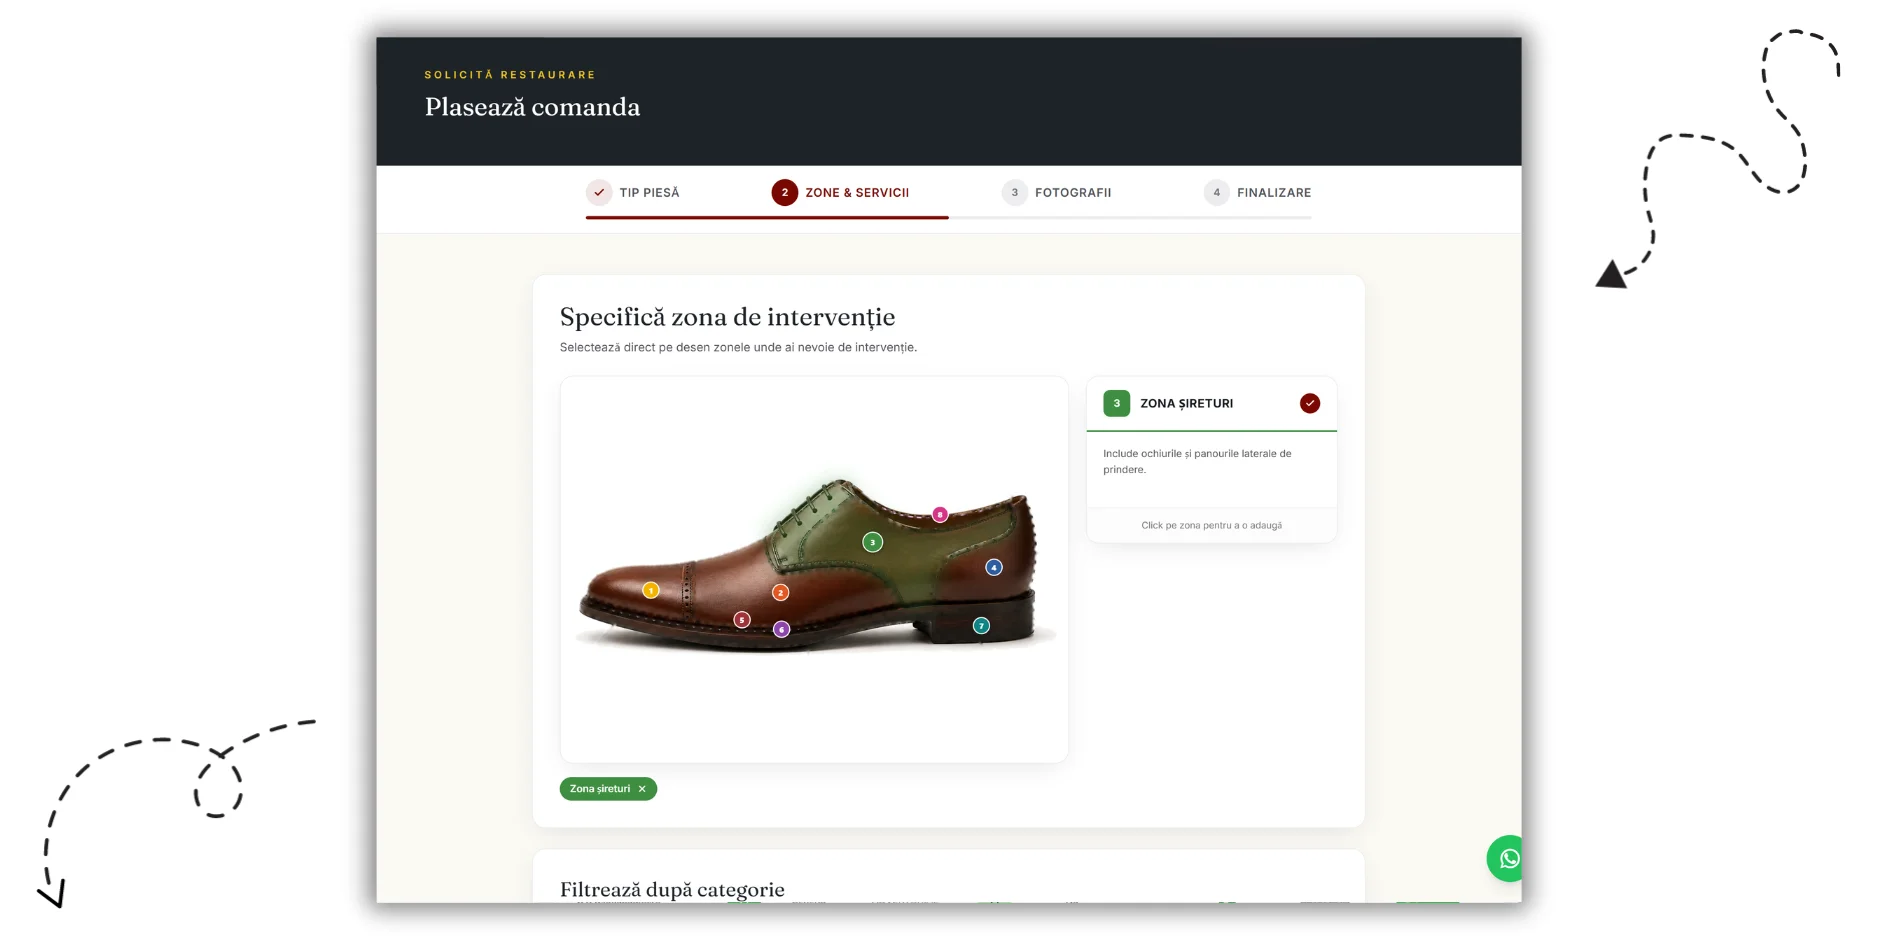Click the step 3 circle for Fotografii
Viewport: 1897px width, 940px height.
(x=1015, y=192)
